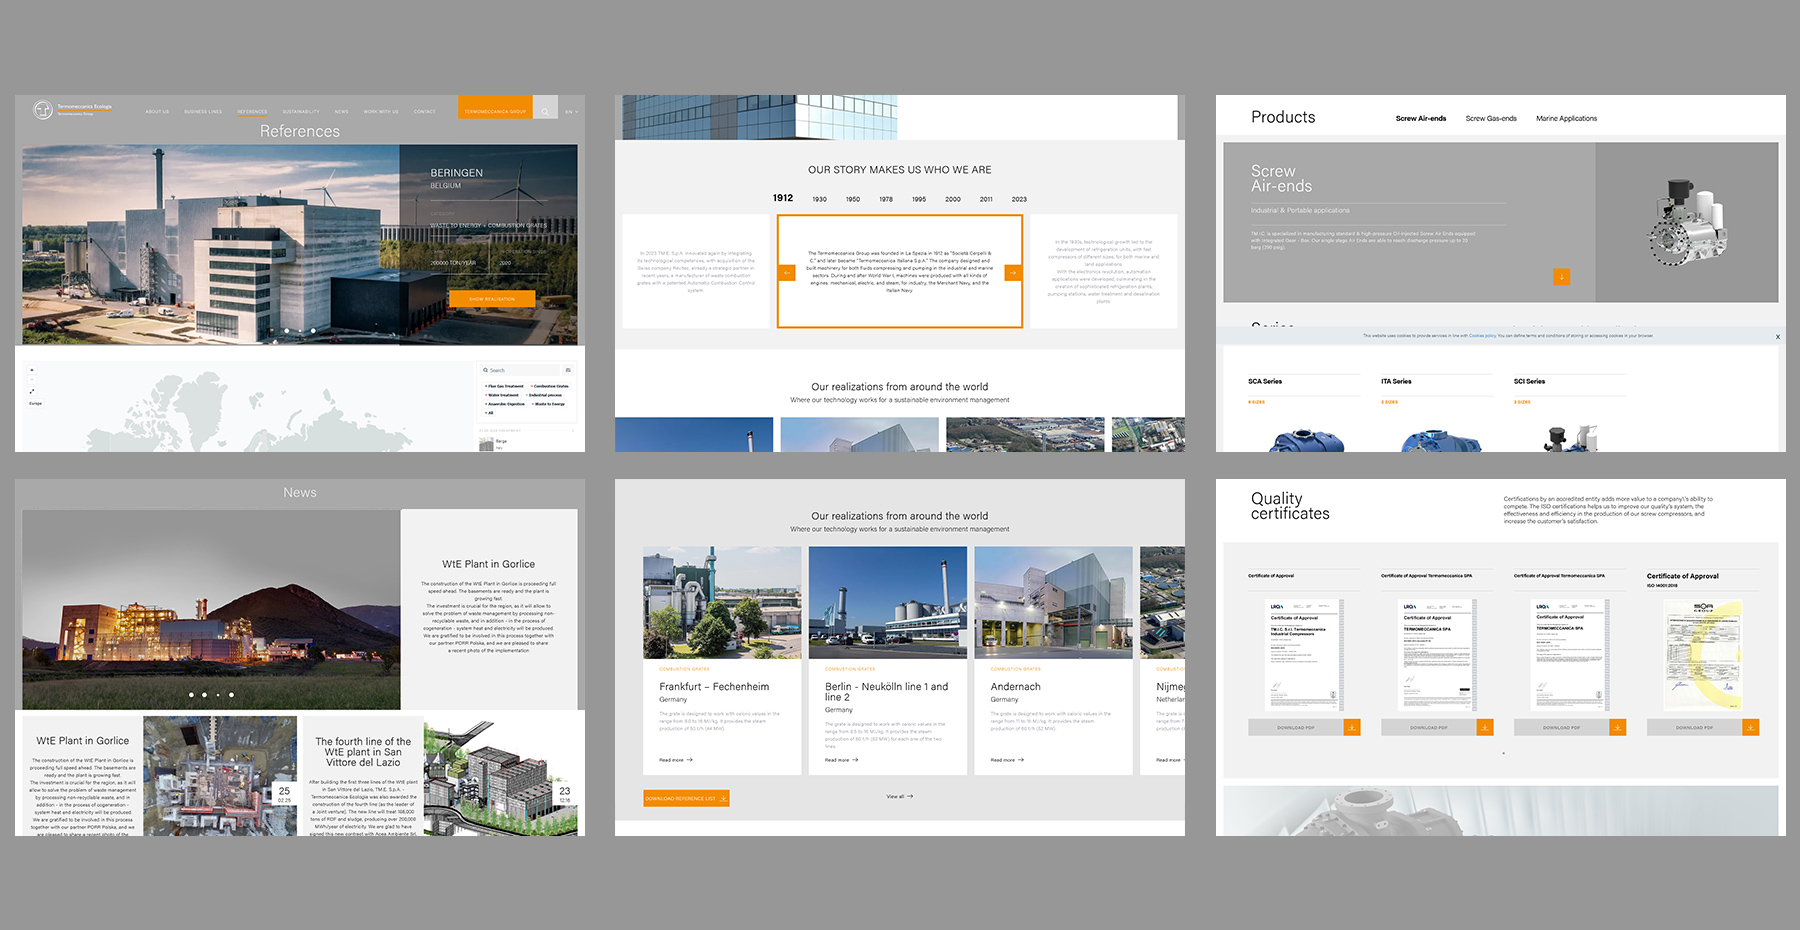Screen dimensions: 1800x930
Task: Click the Download Reference List button
Action: tap(686, 798)
